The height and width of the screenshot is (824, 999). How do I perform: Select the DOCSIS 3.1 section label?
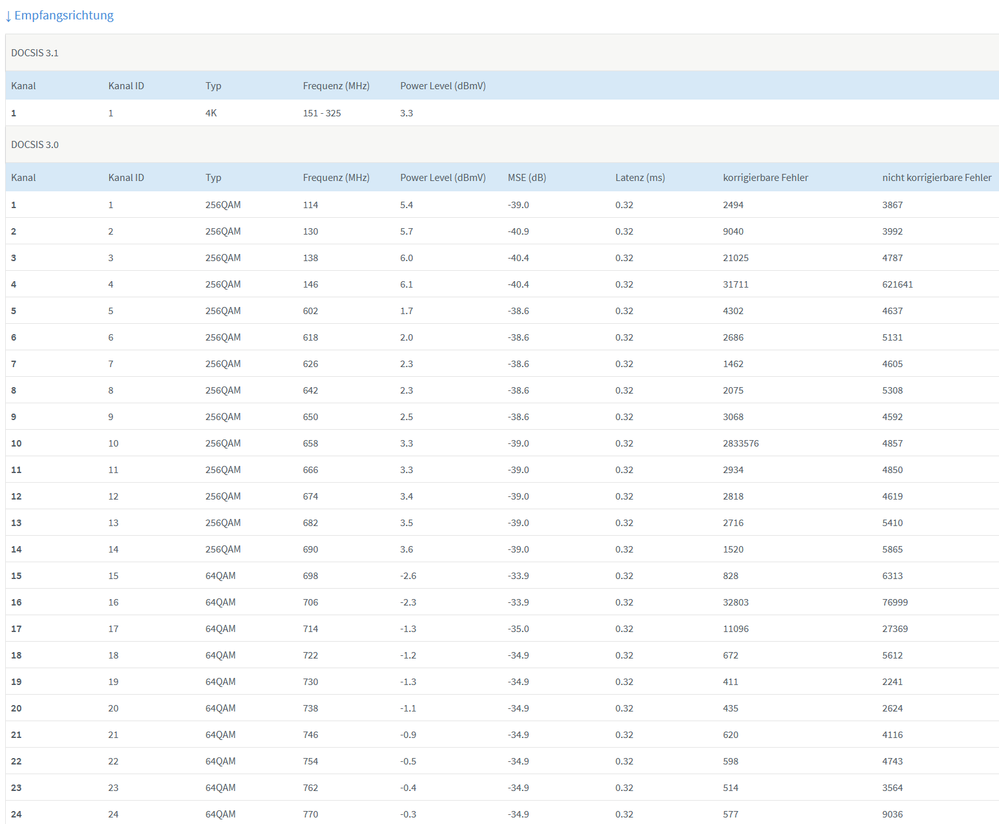(35, 53)
